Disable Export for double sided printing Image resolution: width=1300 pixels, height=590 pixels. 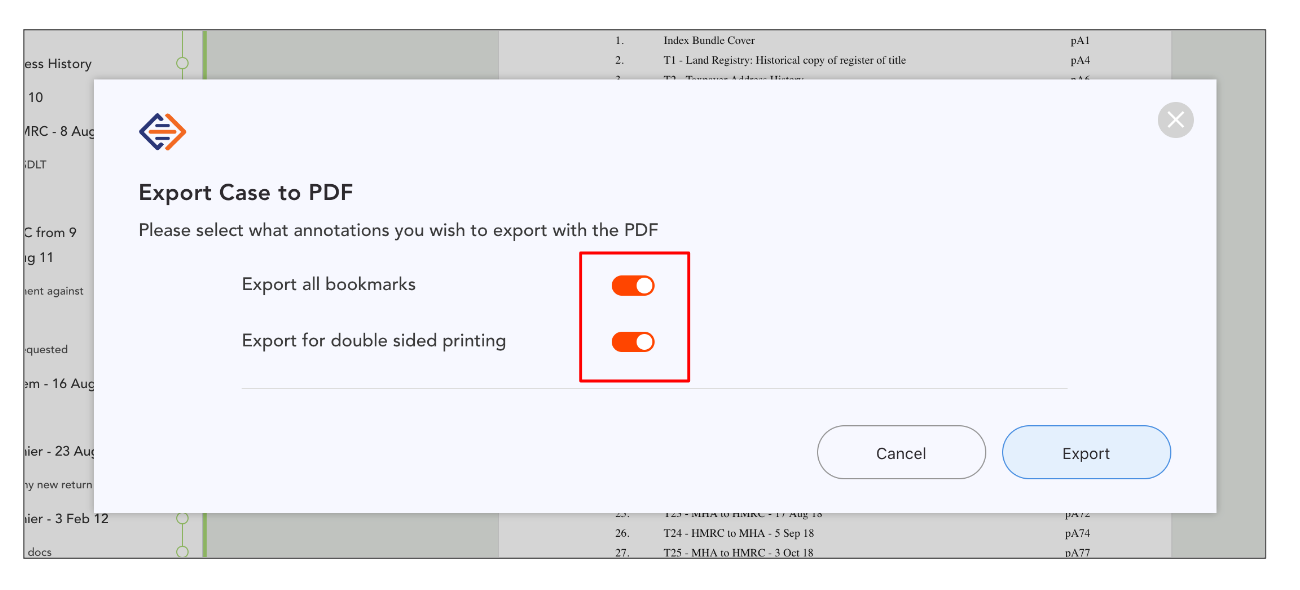pos(633,342)
